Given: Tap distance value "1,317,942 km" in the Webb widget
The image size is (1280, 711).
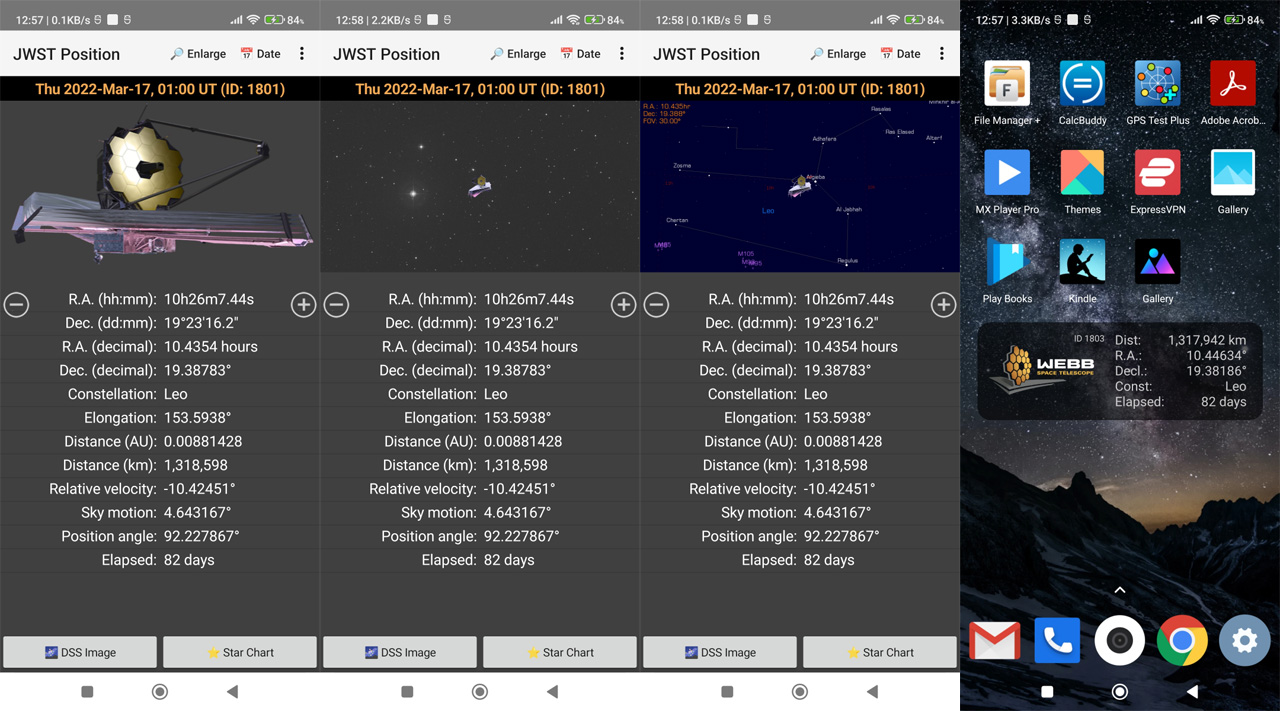Looking at the screenshot, I should pos(1206,340).
